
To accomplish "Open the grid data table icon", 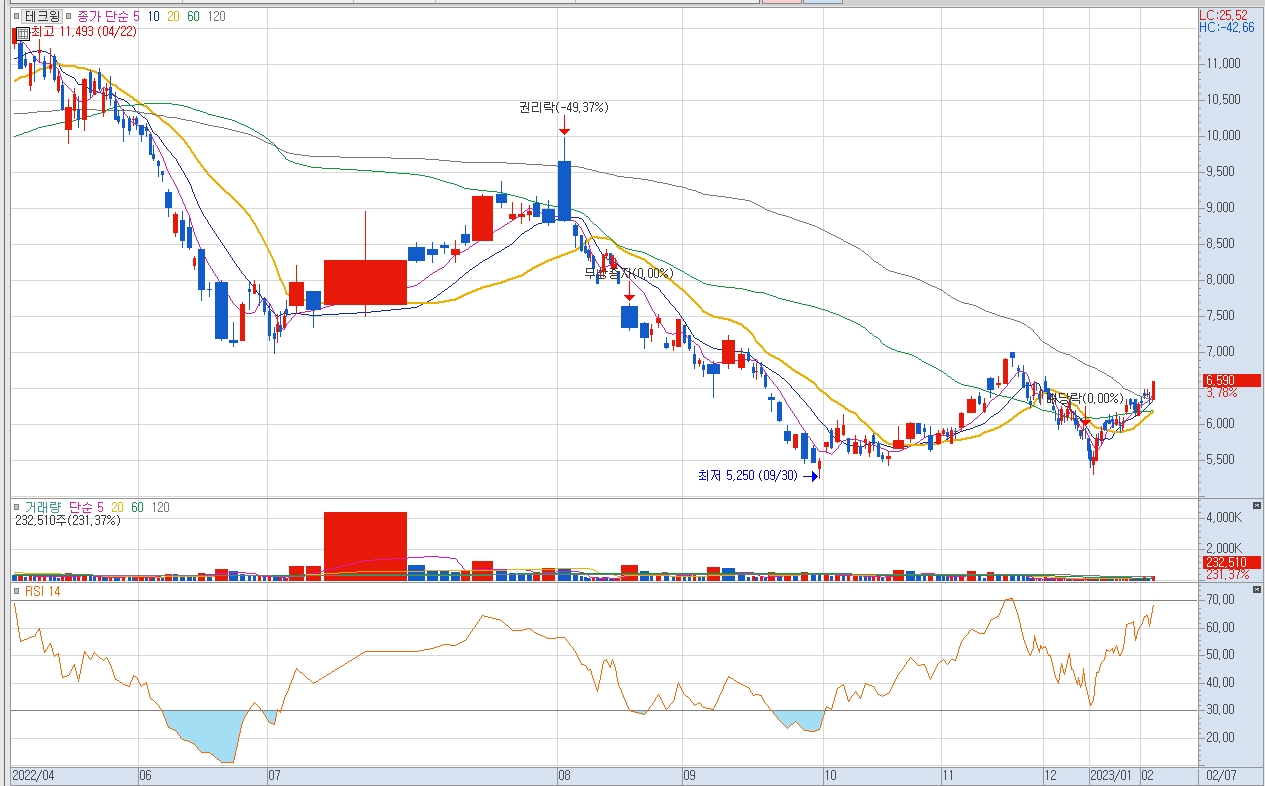I will (x=23, y=32).
